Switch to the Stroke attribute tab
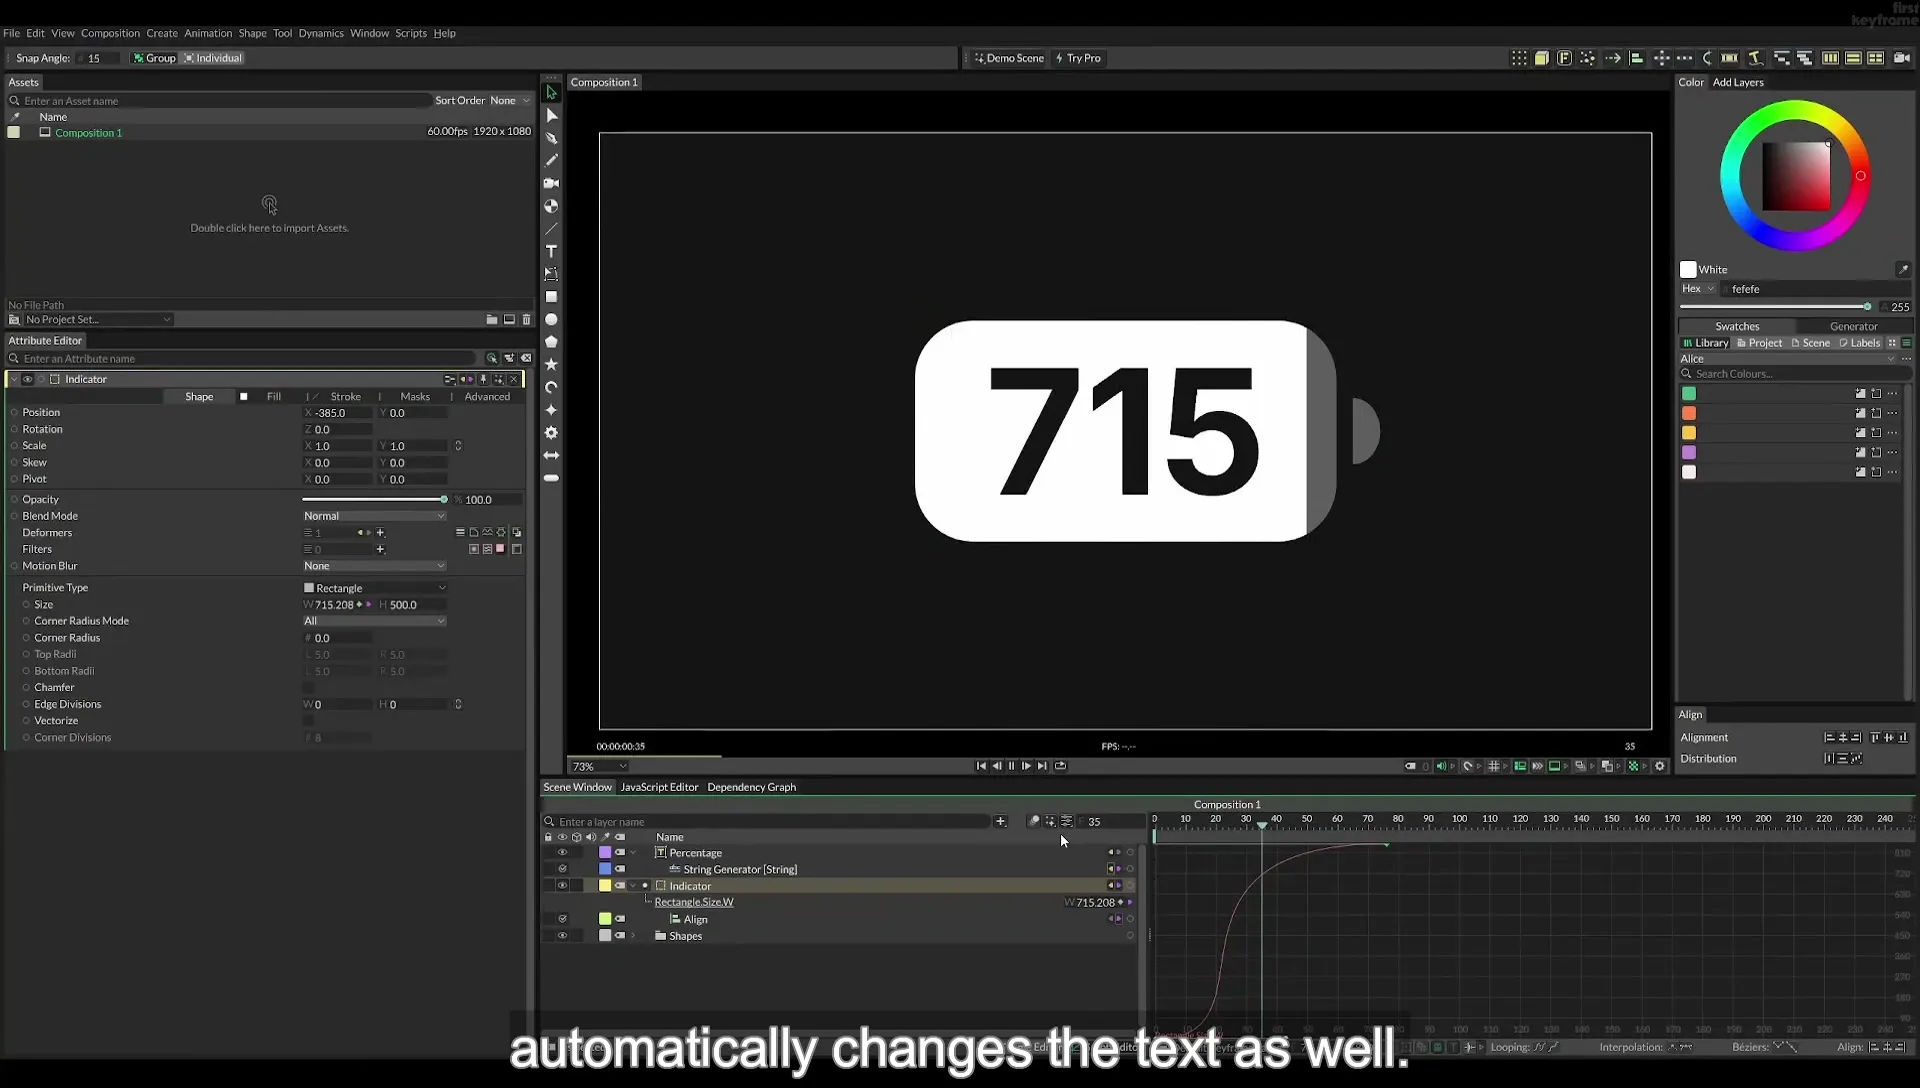This screenshot has width=1920, height=1088. (x=345, y=397)
